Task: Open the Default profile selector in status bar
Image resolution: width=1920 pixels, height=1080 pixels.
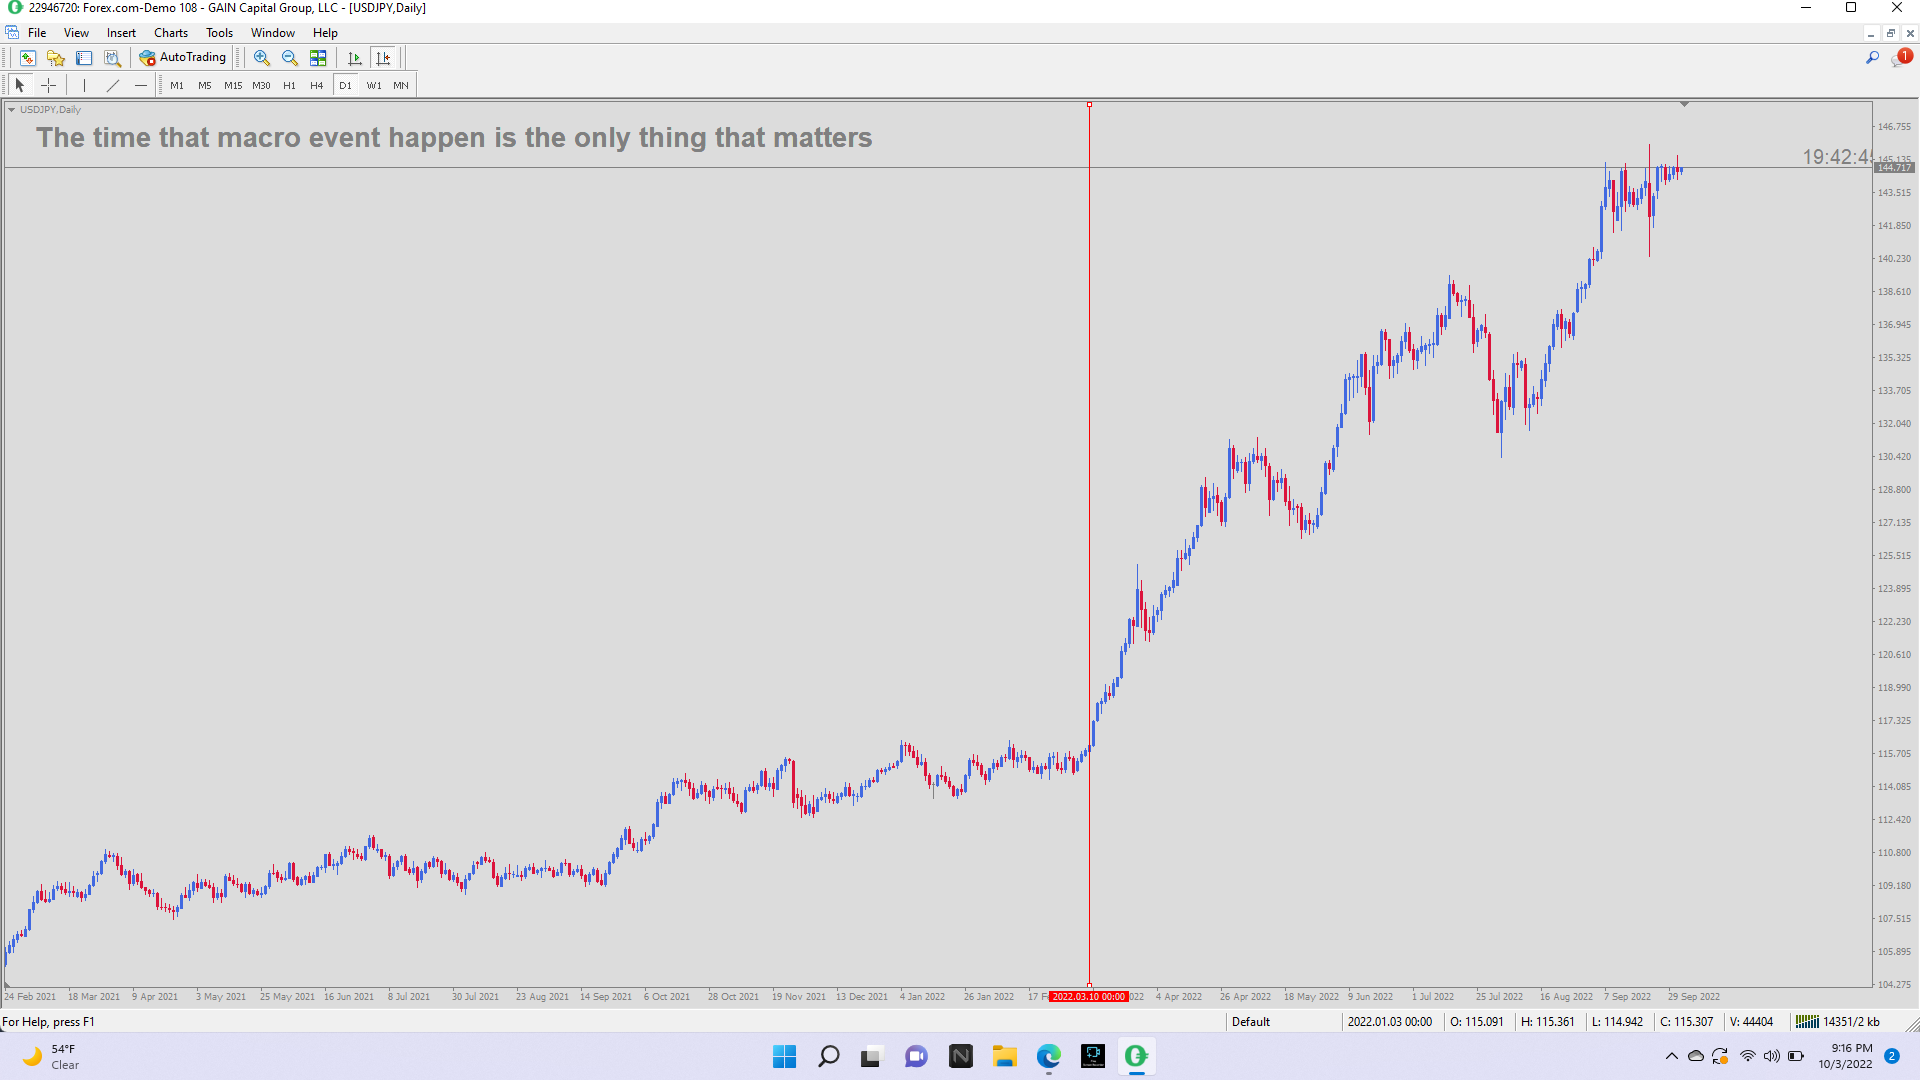Action: tap(1250, 1022)
